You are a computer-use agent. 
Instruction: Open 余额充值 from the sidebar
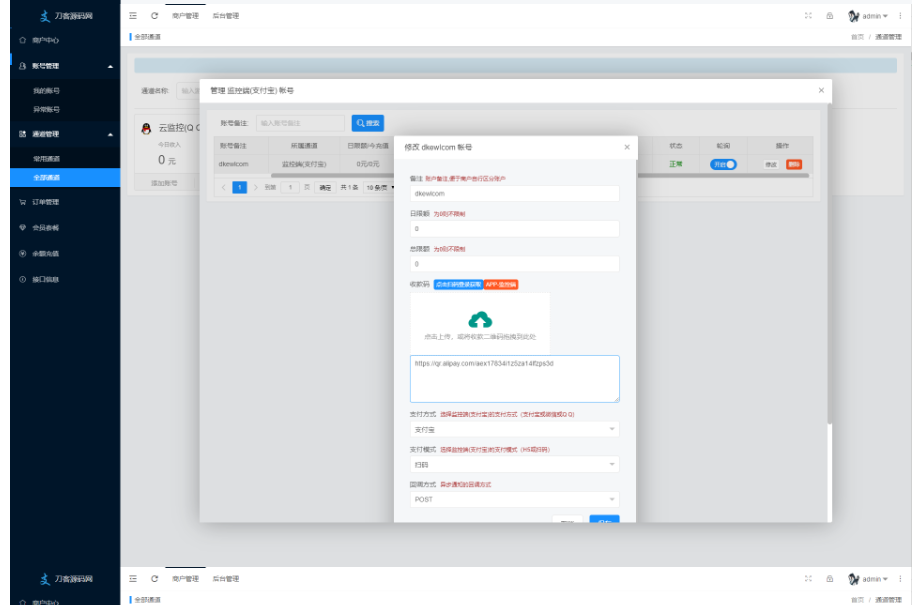[x=46, y=253]
